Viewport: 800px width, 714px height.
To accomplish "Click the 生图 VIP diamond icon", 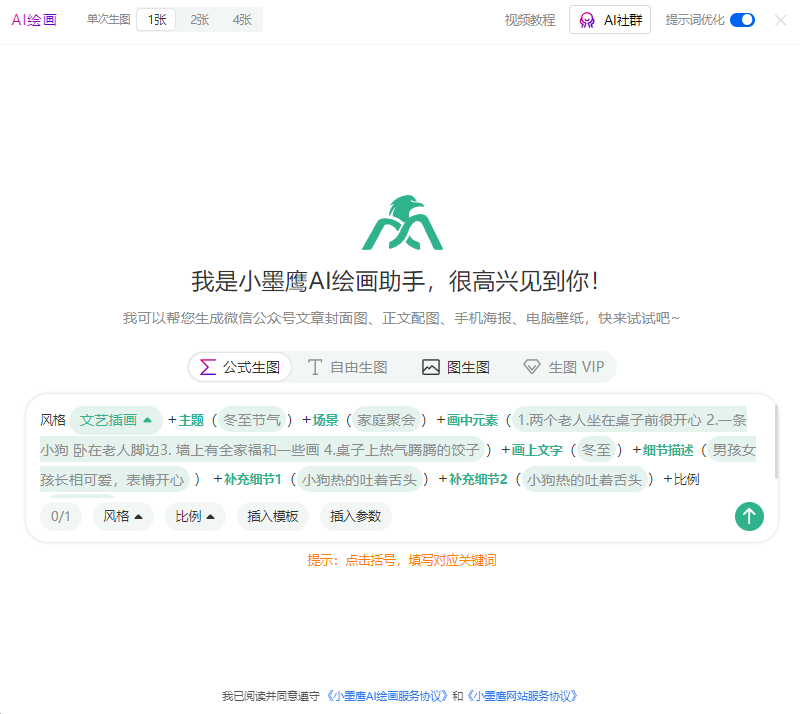I will [x=532, y=367].
